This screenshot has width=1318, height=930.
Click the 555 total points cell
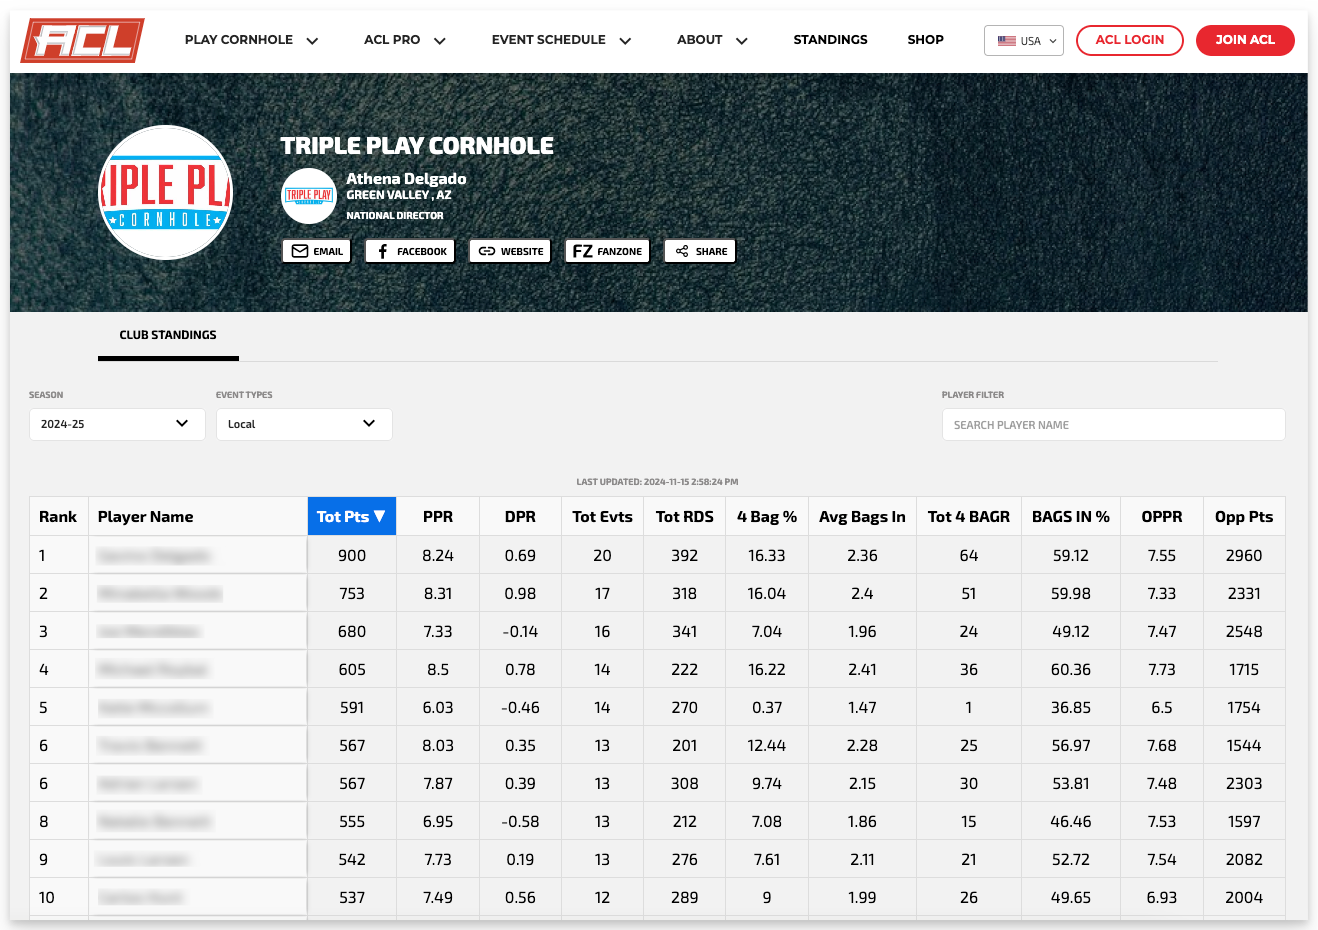pos(352,822)
